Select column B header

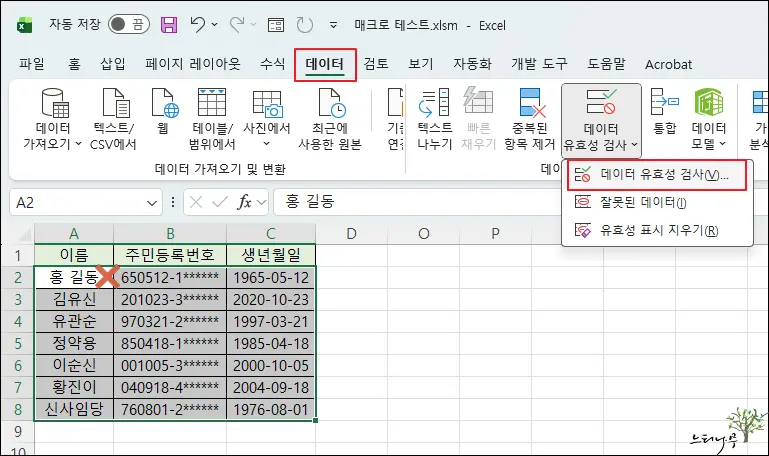pyautogui.click(x=170, y=234)
